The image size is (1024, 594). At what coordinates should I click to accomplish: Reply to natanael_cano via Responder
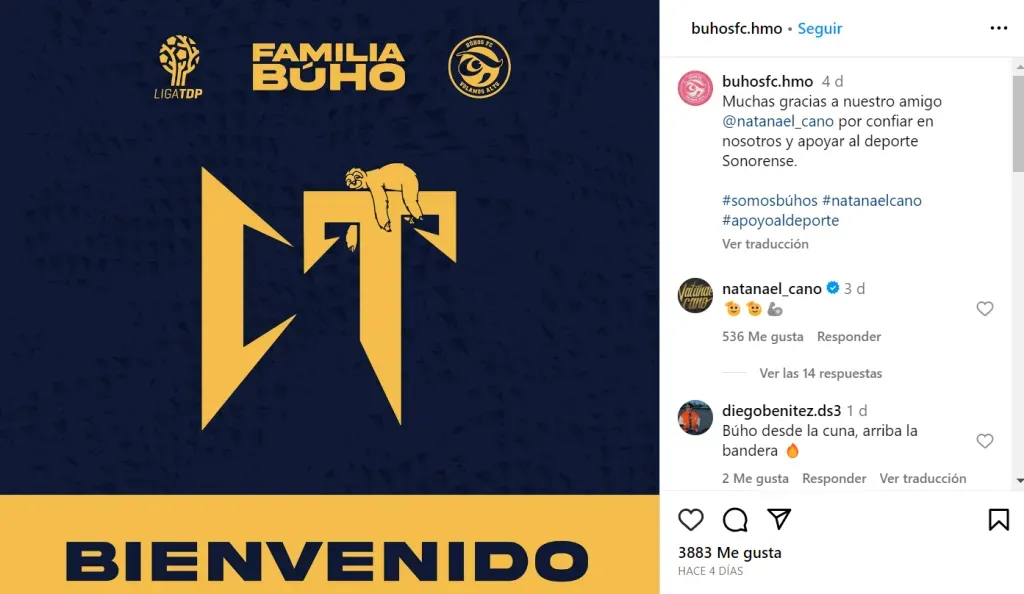848,337
